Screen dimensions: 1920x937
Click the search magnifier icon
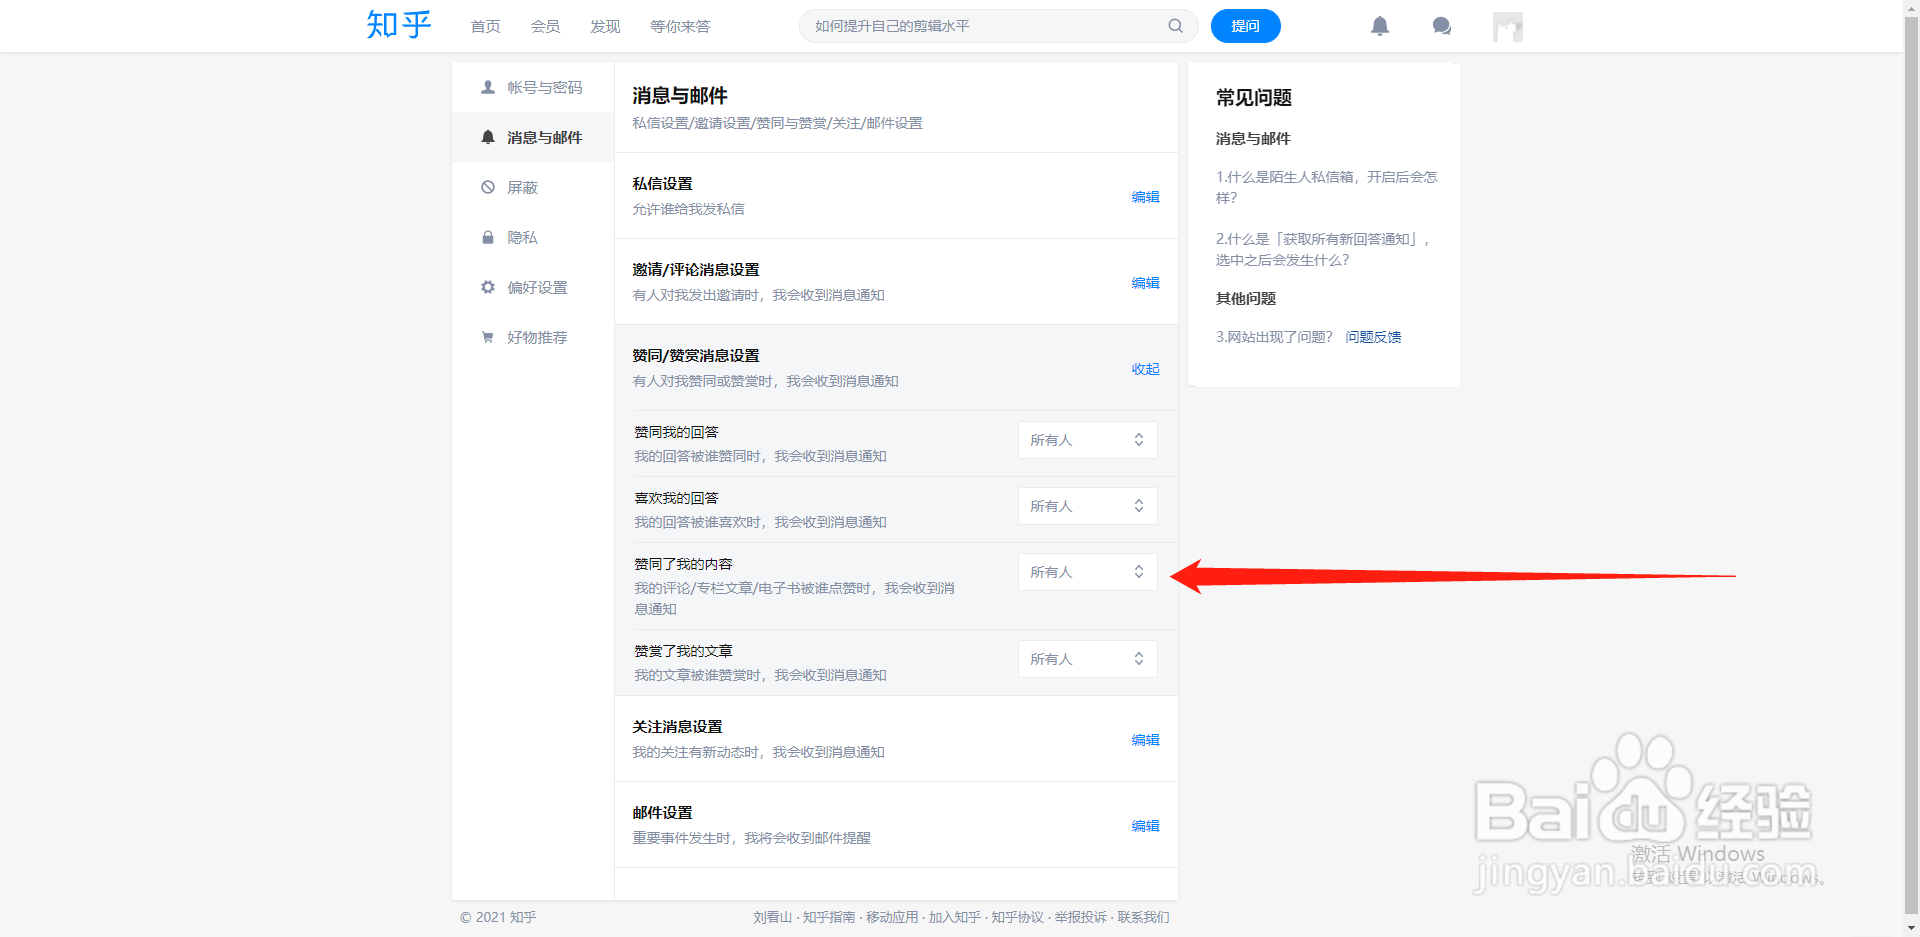tap(1175, 26)
